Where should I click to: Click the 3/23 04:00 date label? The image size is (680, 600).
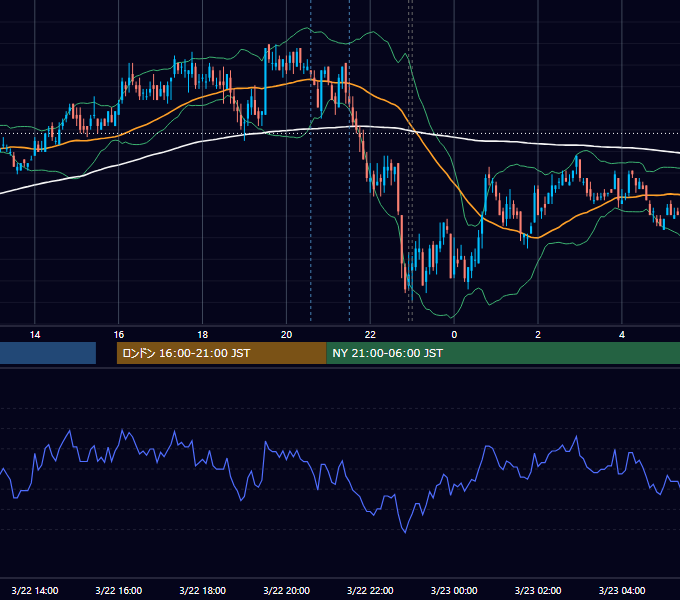tap(622, 590)
